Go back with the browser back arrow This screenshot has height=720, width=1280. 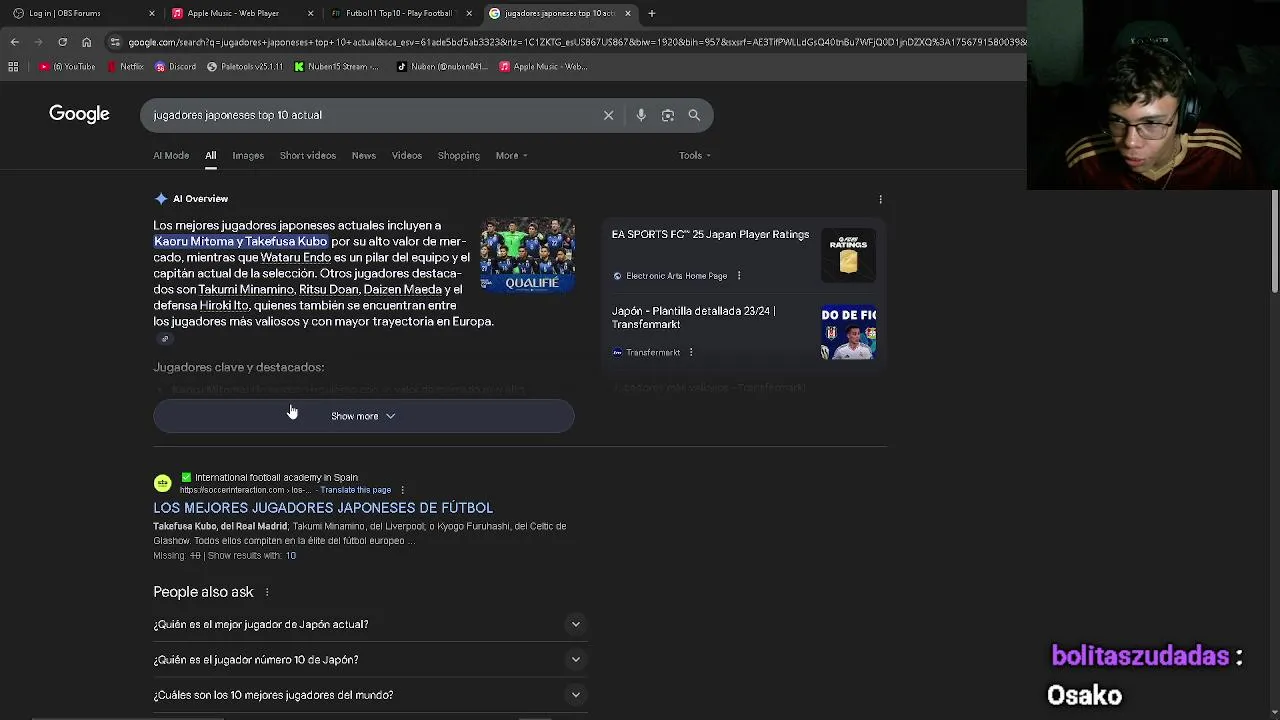tap(14, 42)
